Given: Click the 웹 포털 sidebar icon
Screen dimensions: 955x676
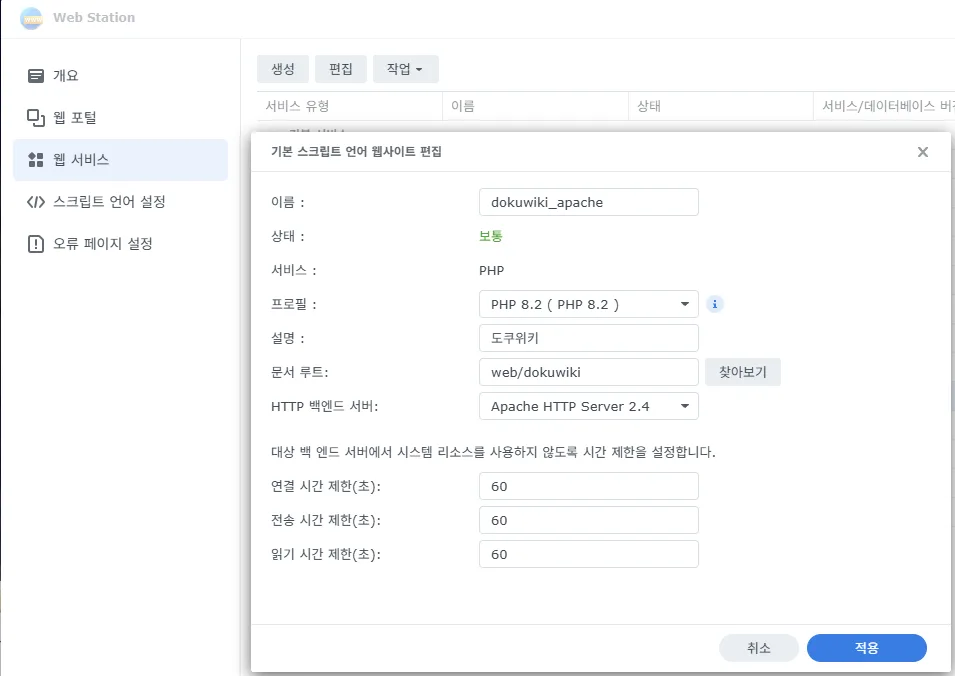Looking at the screenshot, I should coord(35,117).
